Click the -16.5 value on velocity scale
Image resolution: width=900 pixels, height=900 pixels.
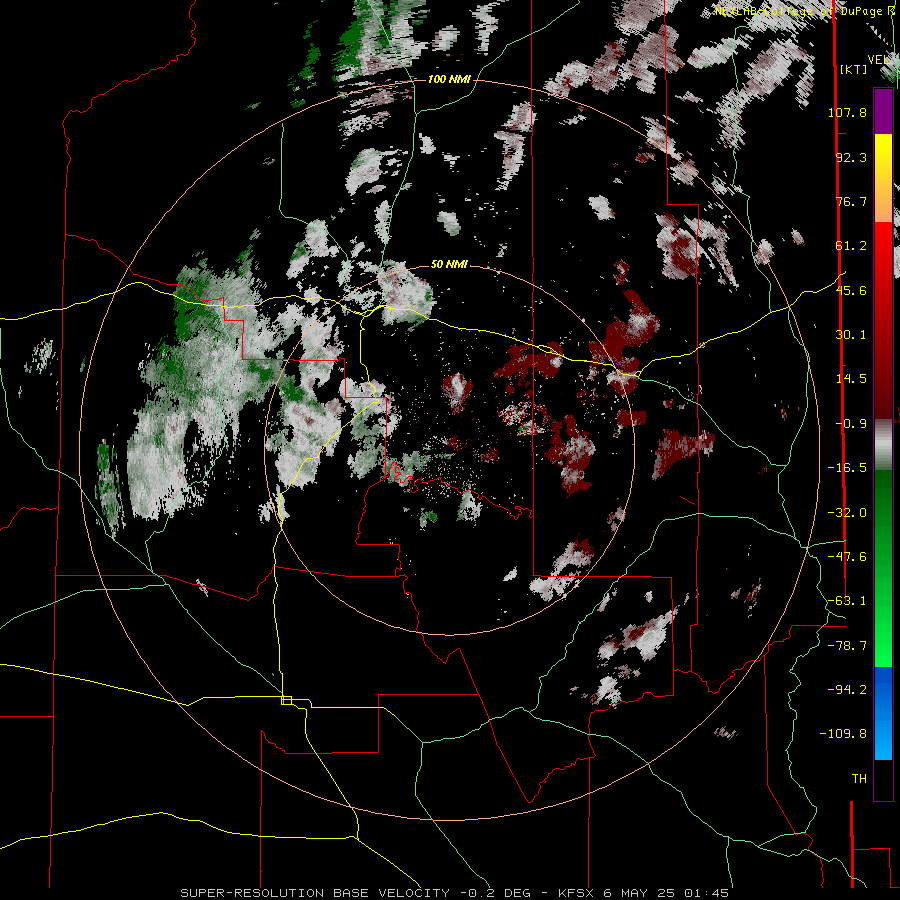coord(847,468)
